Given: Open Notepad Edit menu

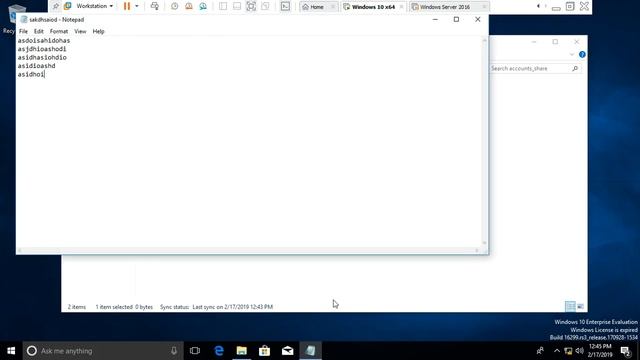Looking at the screenshot, I should [39, 31].
